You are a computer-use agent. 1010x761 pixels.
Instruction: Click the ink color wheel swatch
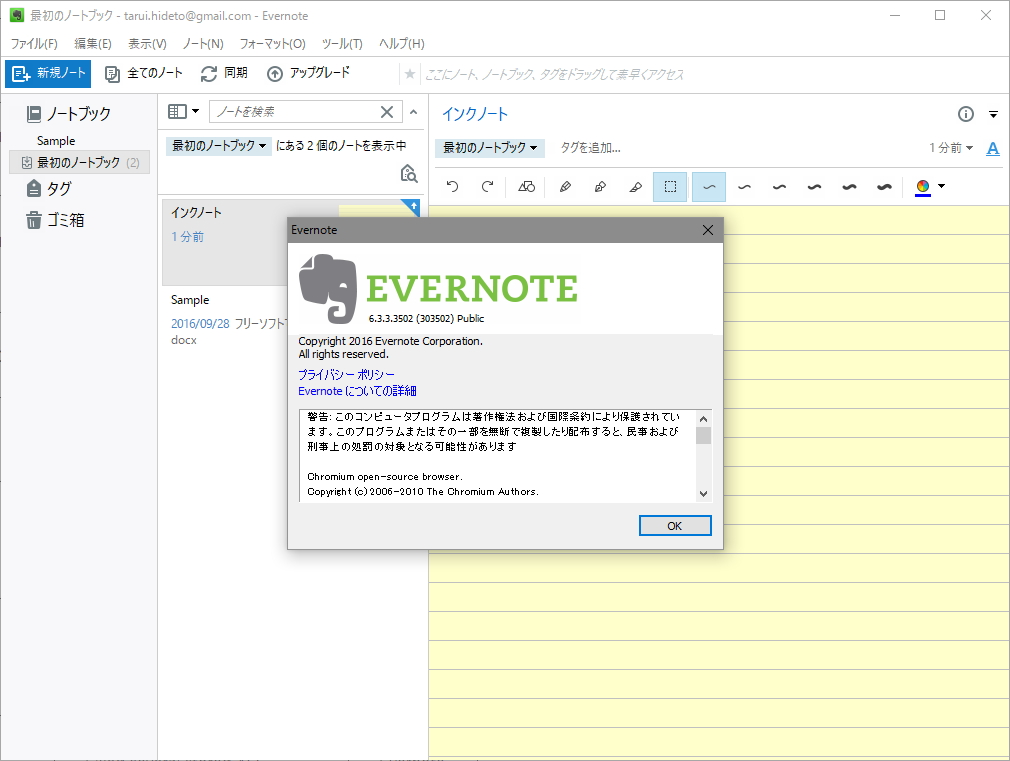pos(923,187)
